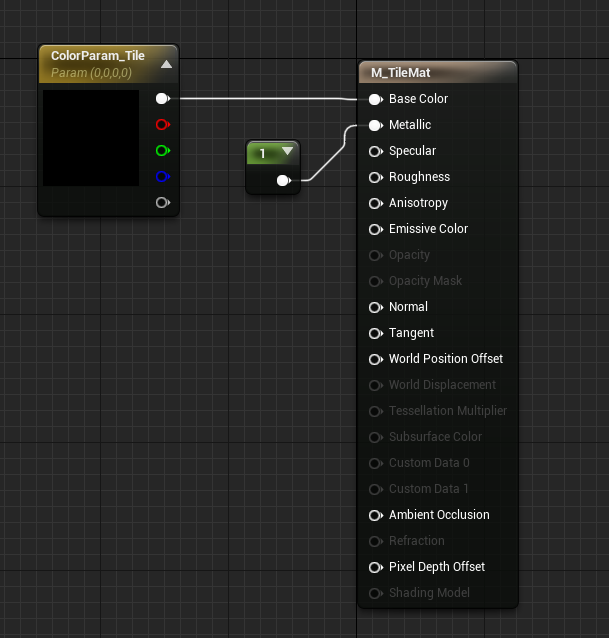Click the Tessellation Multiplier pin
The width and height of the screenshot is (609, 638).
375,411
